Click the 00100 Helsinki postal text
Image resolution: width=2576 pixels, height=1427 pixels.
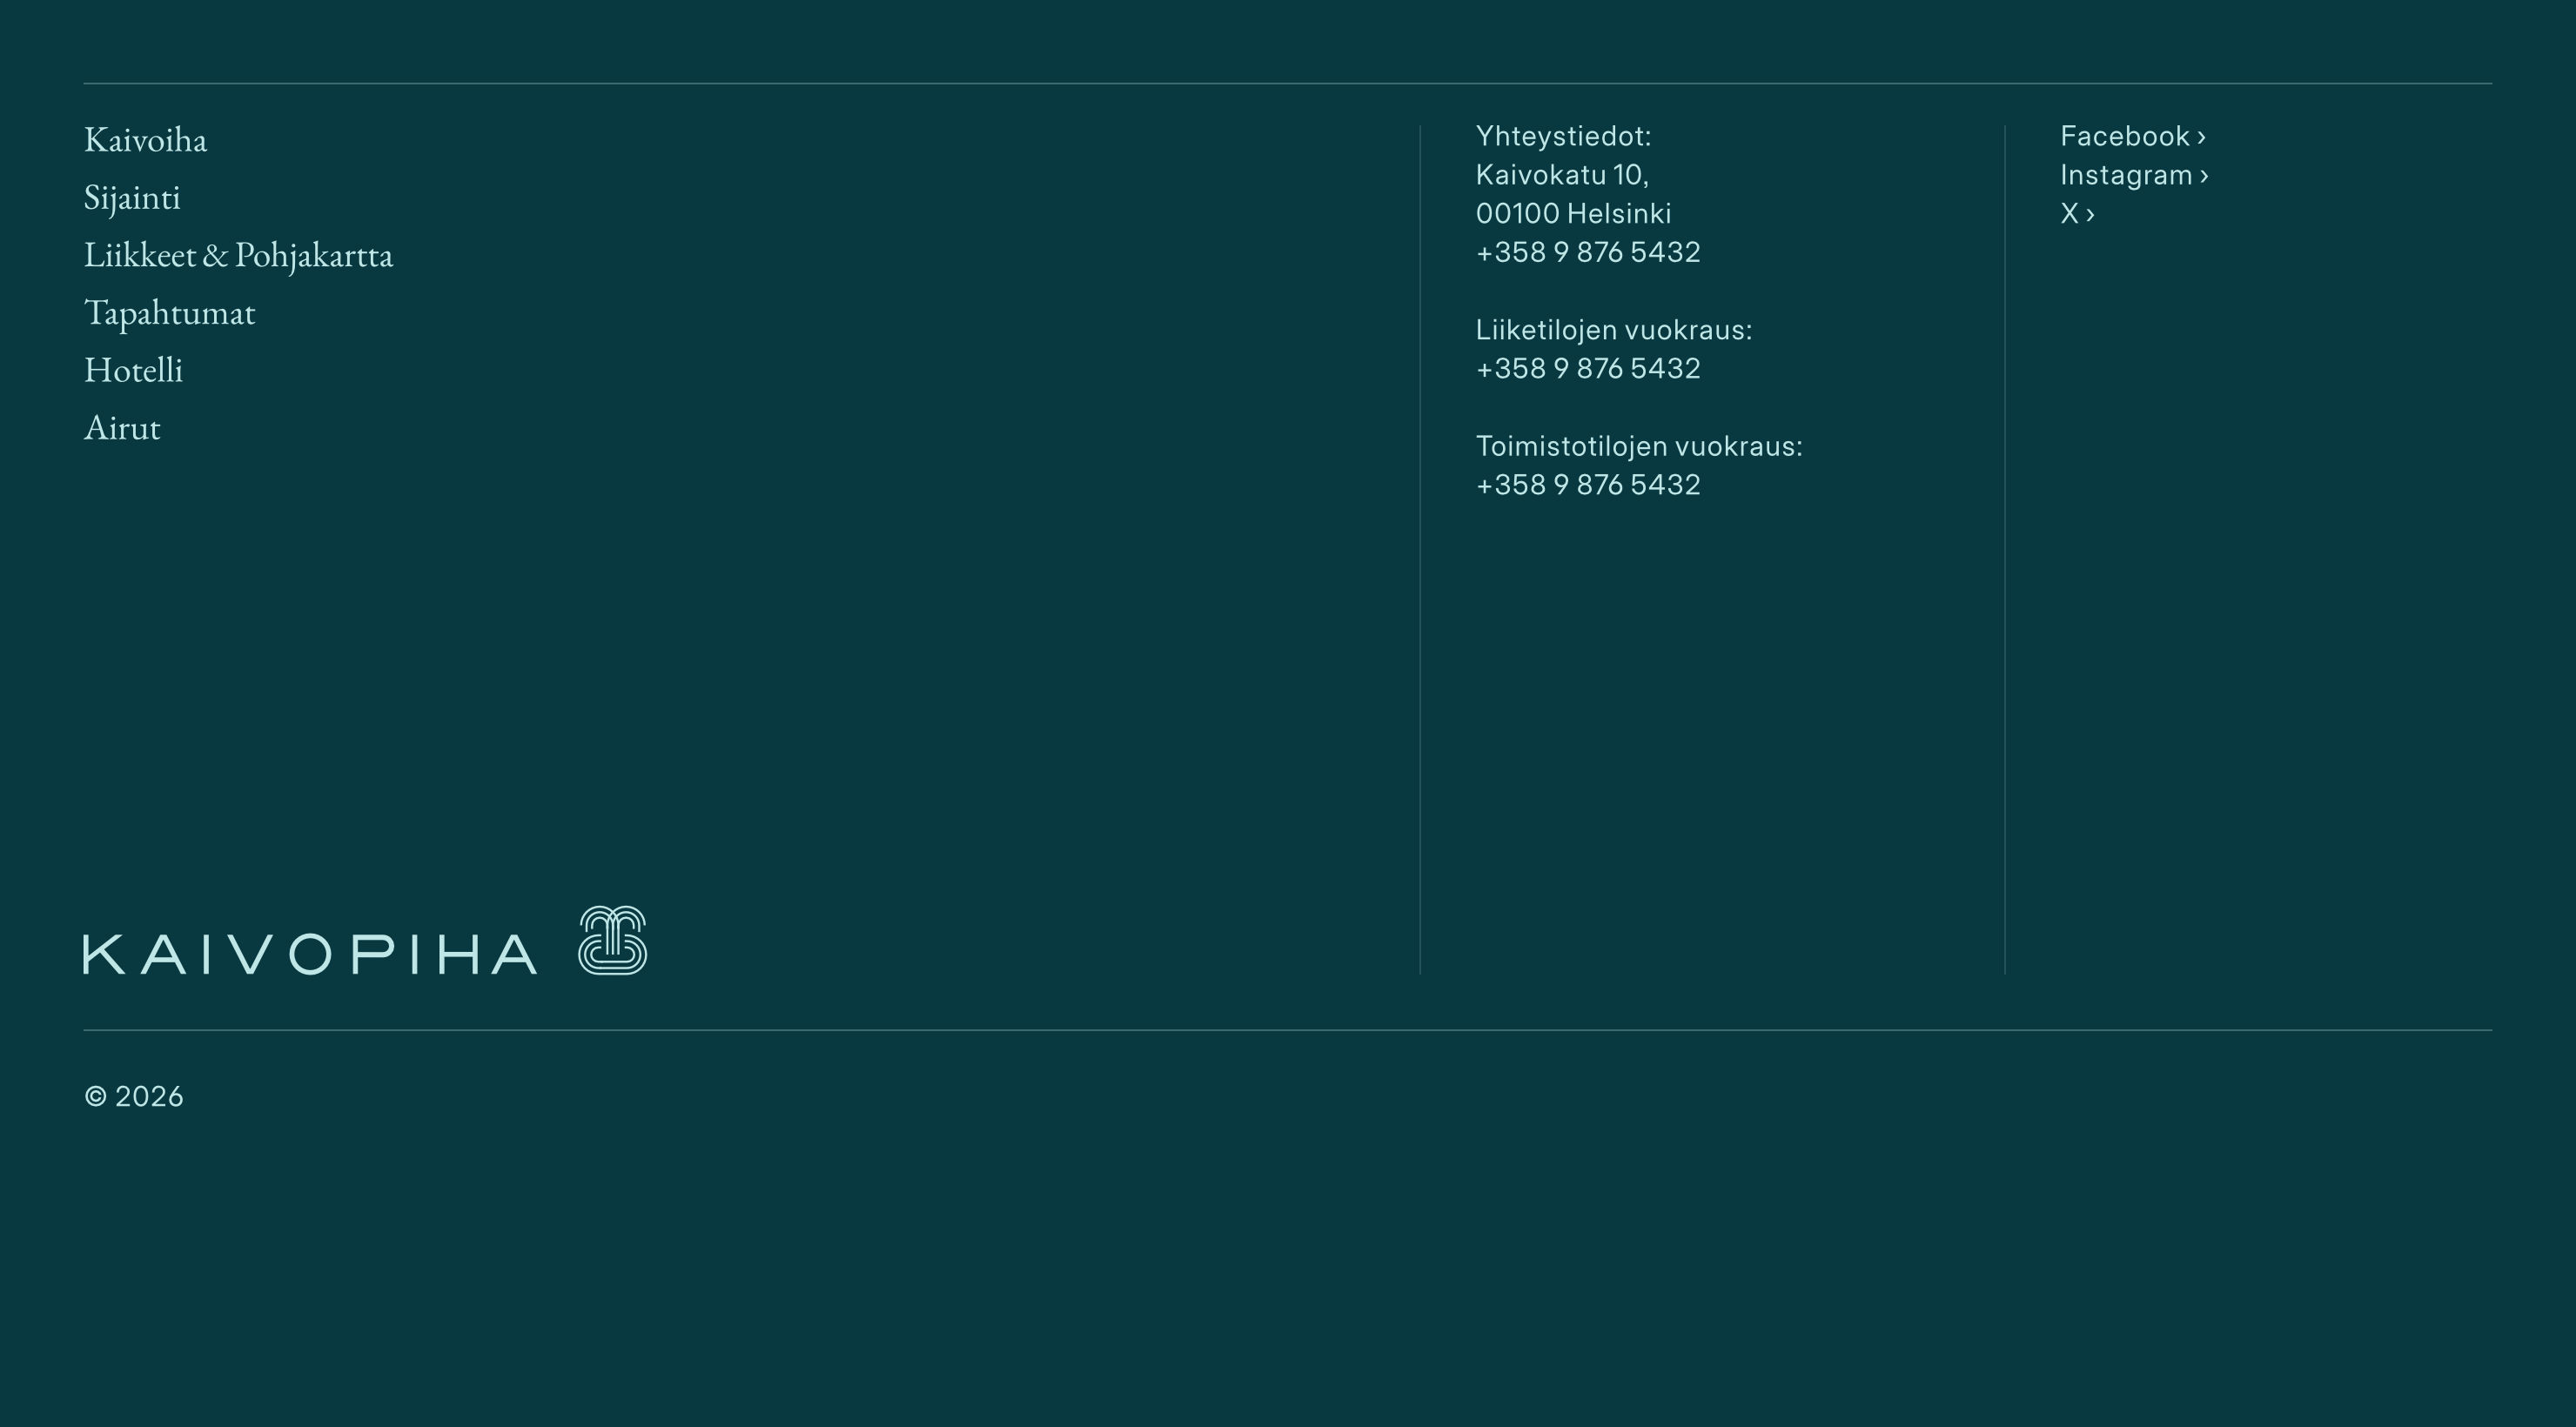1573,213
